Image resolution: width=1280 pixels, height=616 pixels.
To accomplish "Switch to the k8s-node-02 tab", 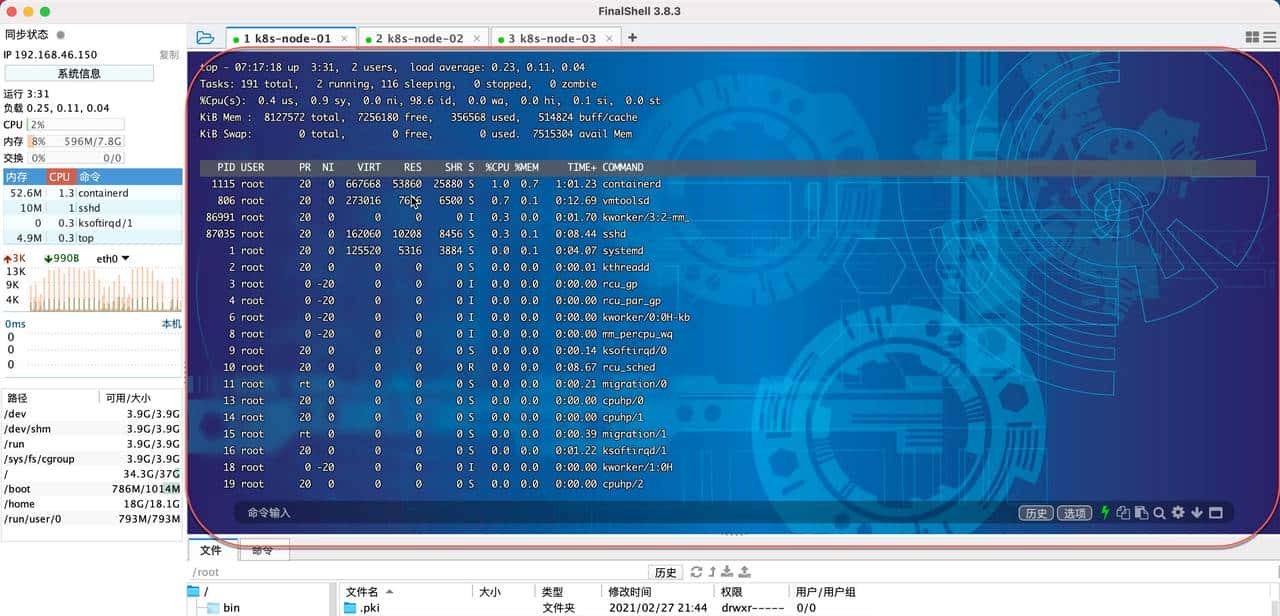I will click(x=422, y=36).
